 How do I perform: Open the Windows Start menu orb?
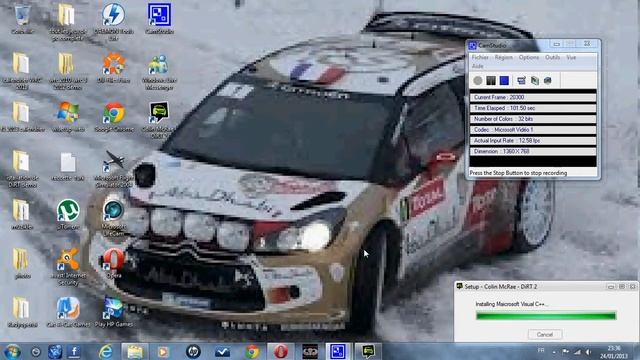[12, 351]
